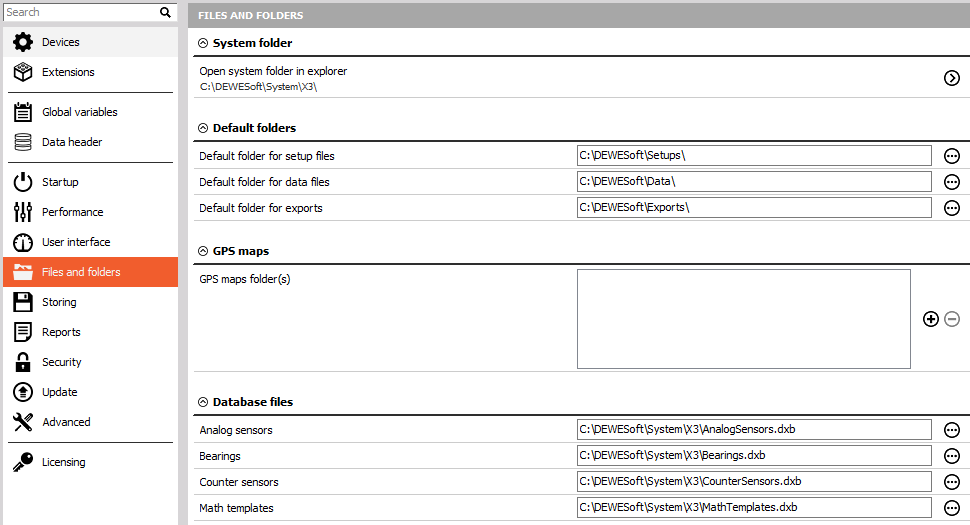Click 'Open system folder in explorer' text
Viewport: 970px width, 525px height.
273,71
